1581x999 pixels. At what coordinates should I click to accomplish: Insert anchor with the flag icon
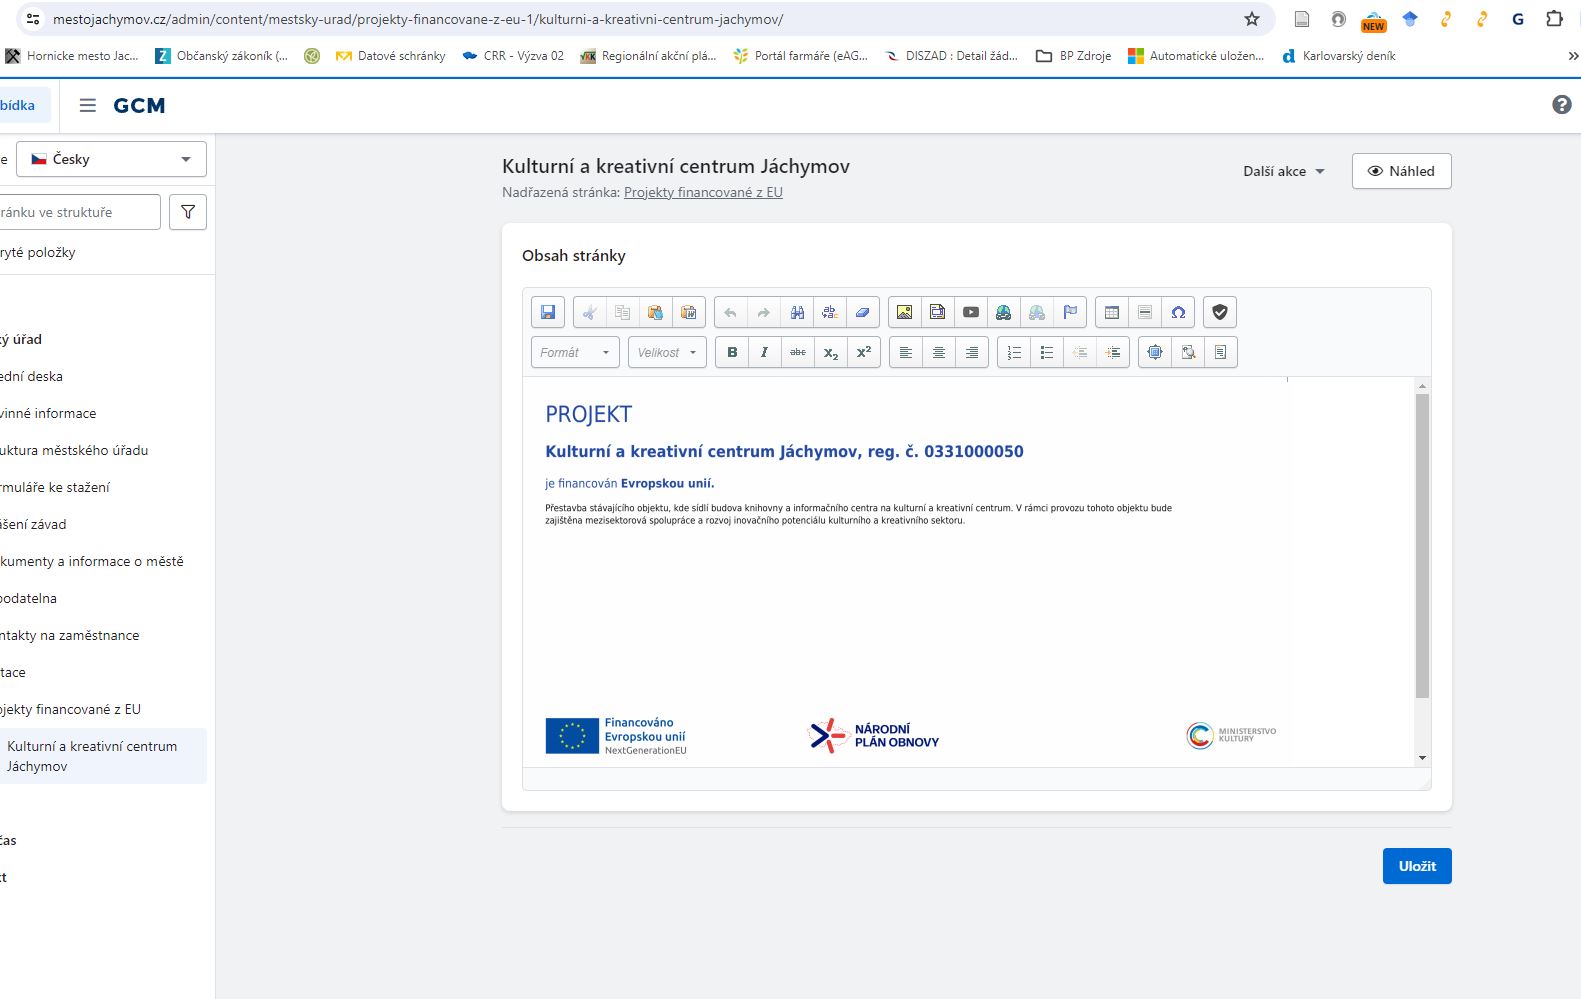pyautogui.click(x=1070, y=312)
